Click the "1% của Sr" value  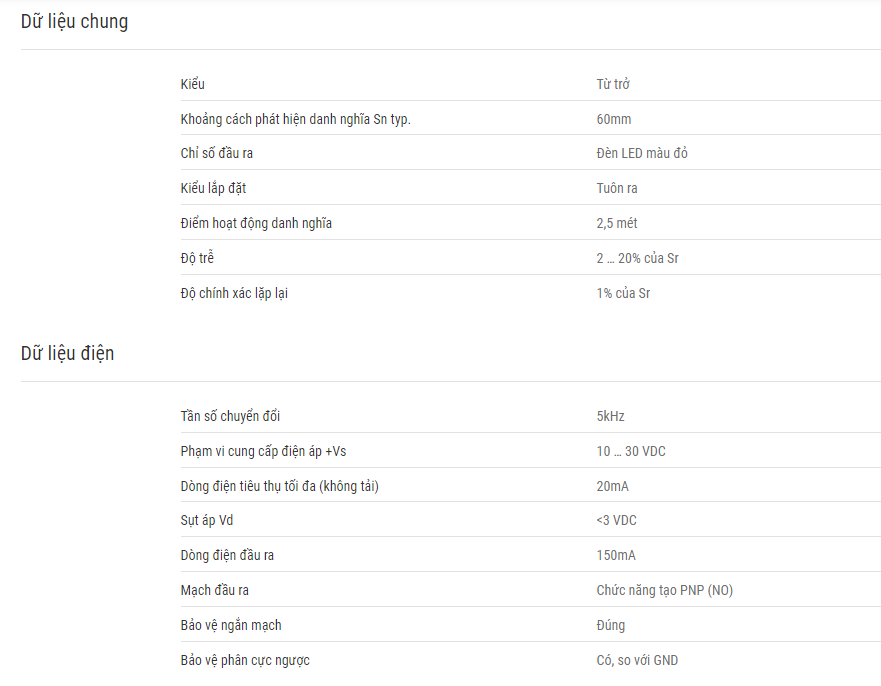pos(623,293)
